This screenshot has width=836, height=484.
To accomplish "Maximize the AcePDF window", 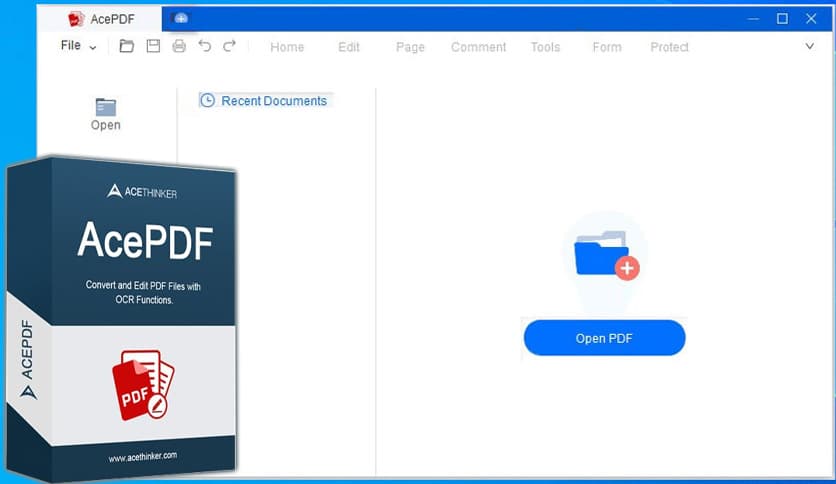I will tap(782, 19).
